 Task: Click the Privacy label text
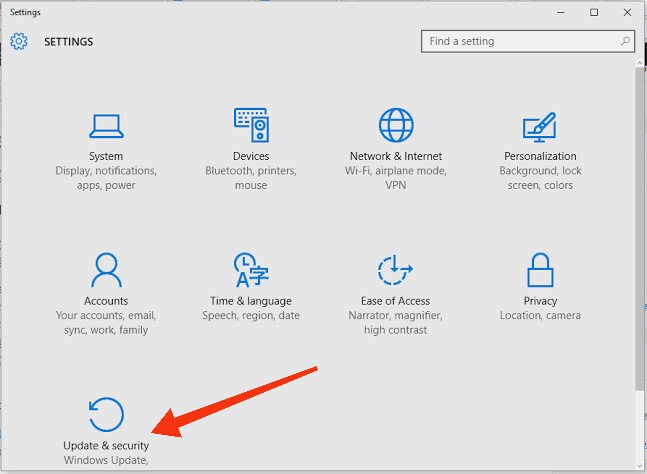coord(540,301)
